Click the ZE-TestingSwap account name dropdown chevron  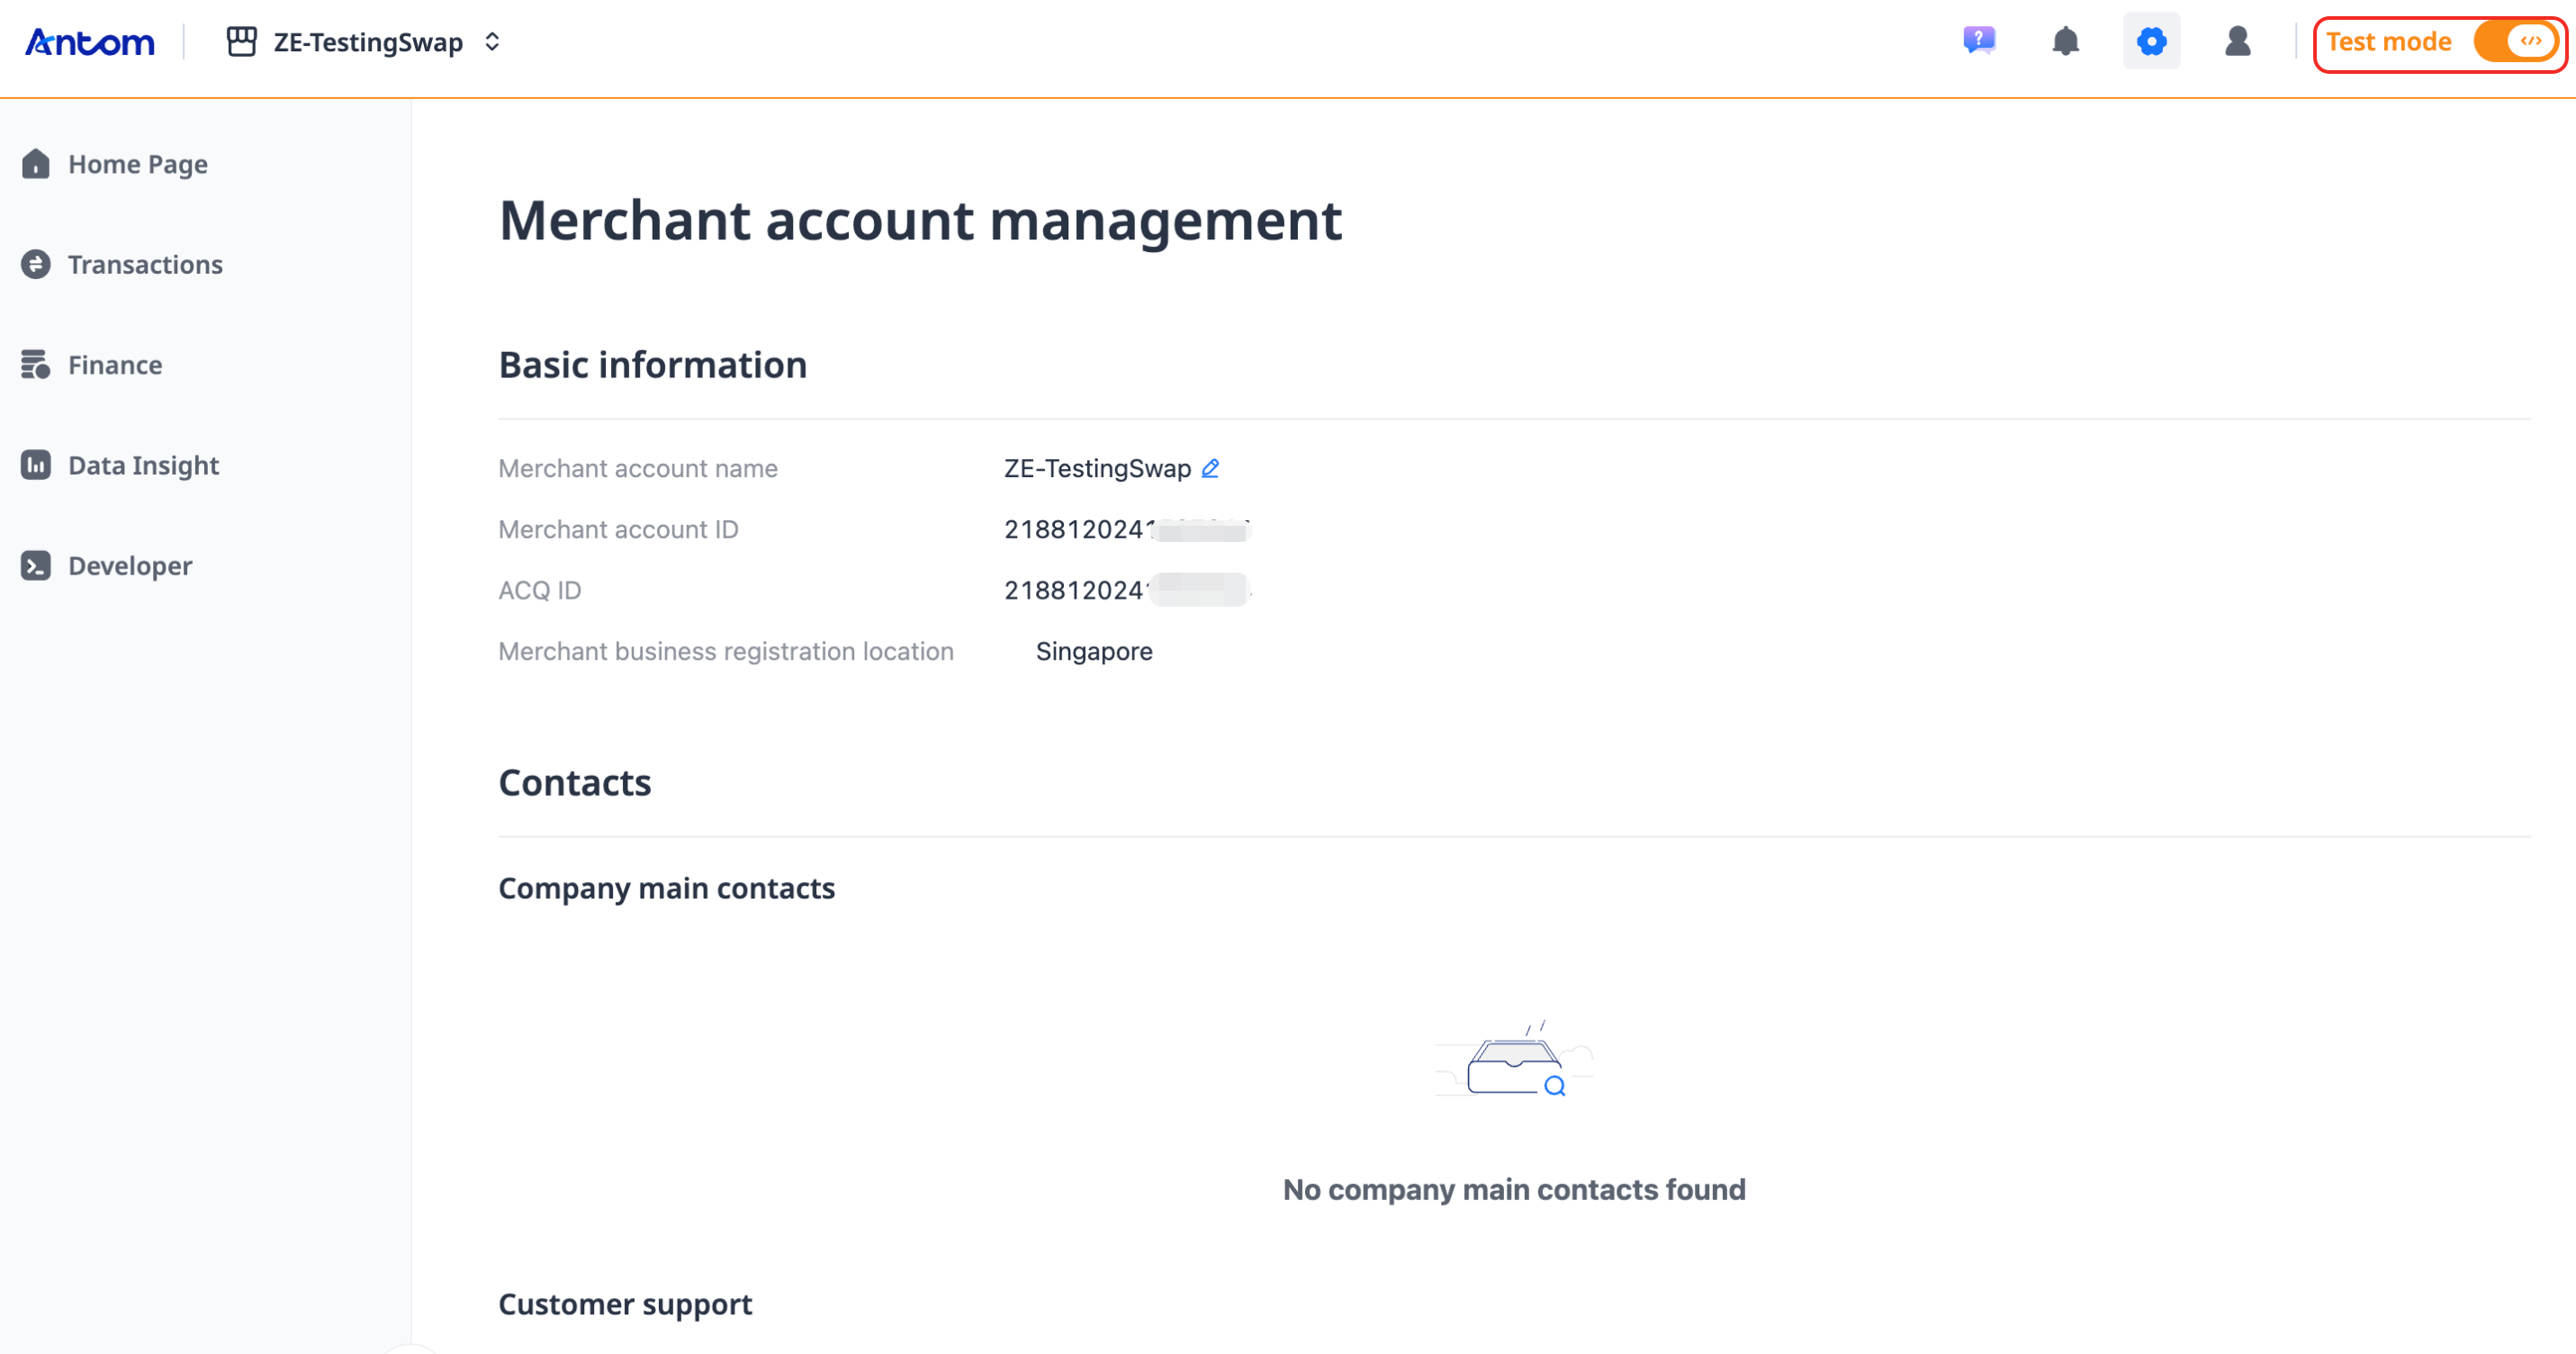pyautogui.click(x=491, y=41)
